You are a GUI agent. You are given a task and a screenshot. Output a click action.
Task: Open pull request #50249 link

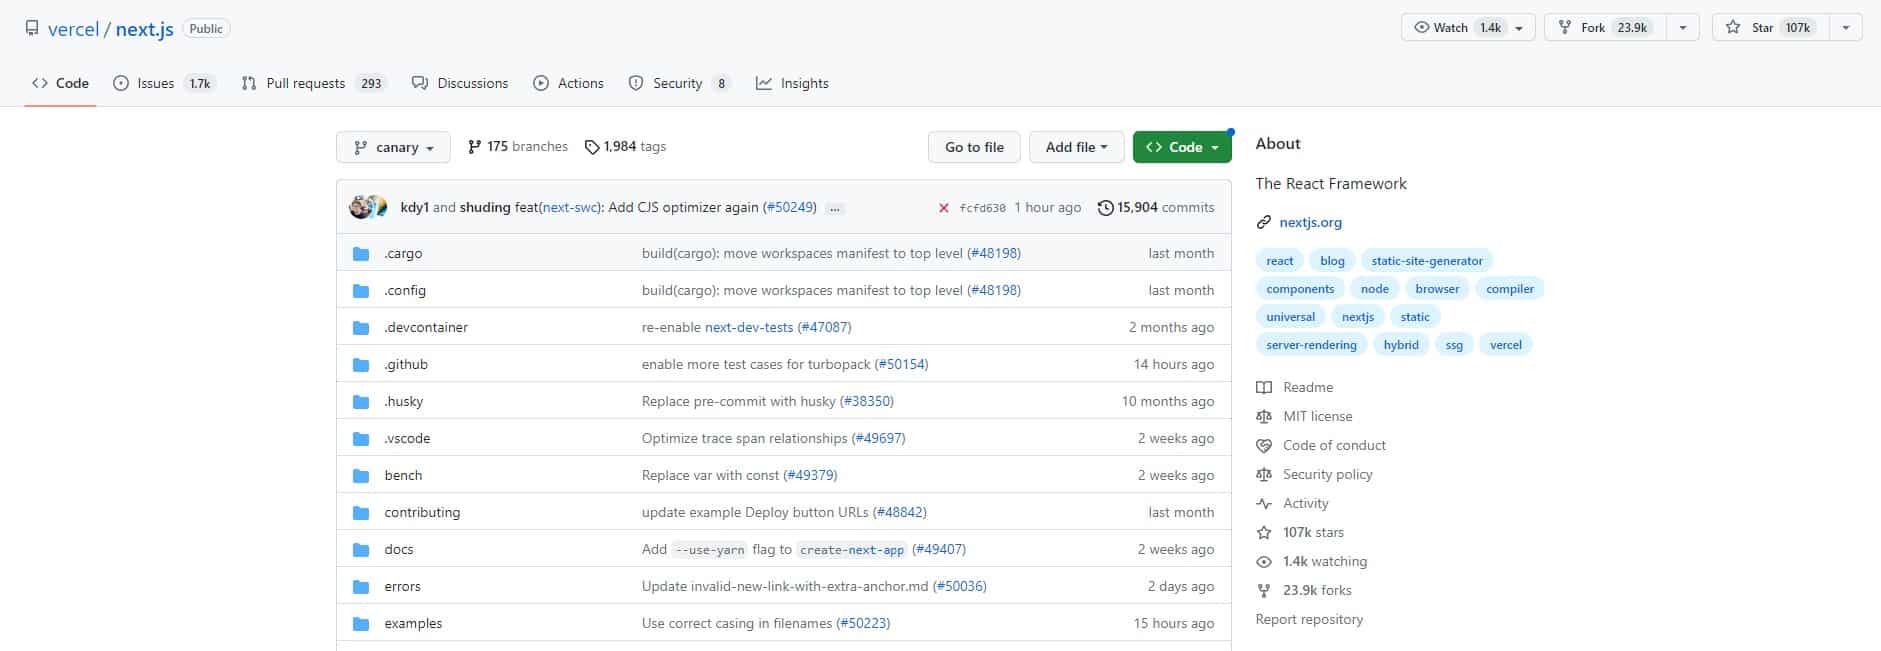pos(790,208)
